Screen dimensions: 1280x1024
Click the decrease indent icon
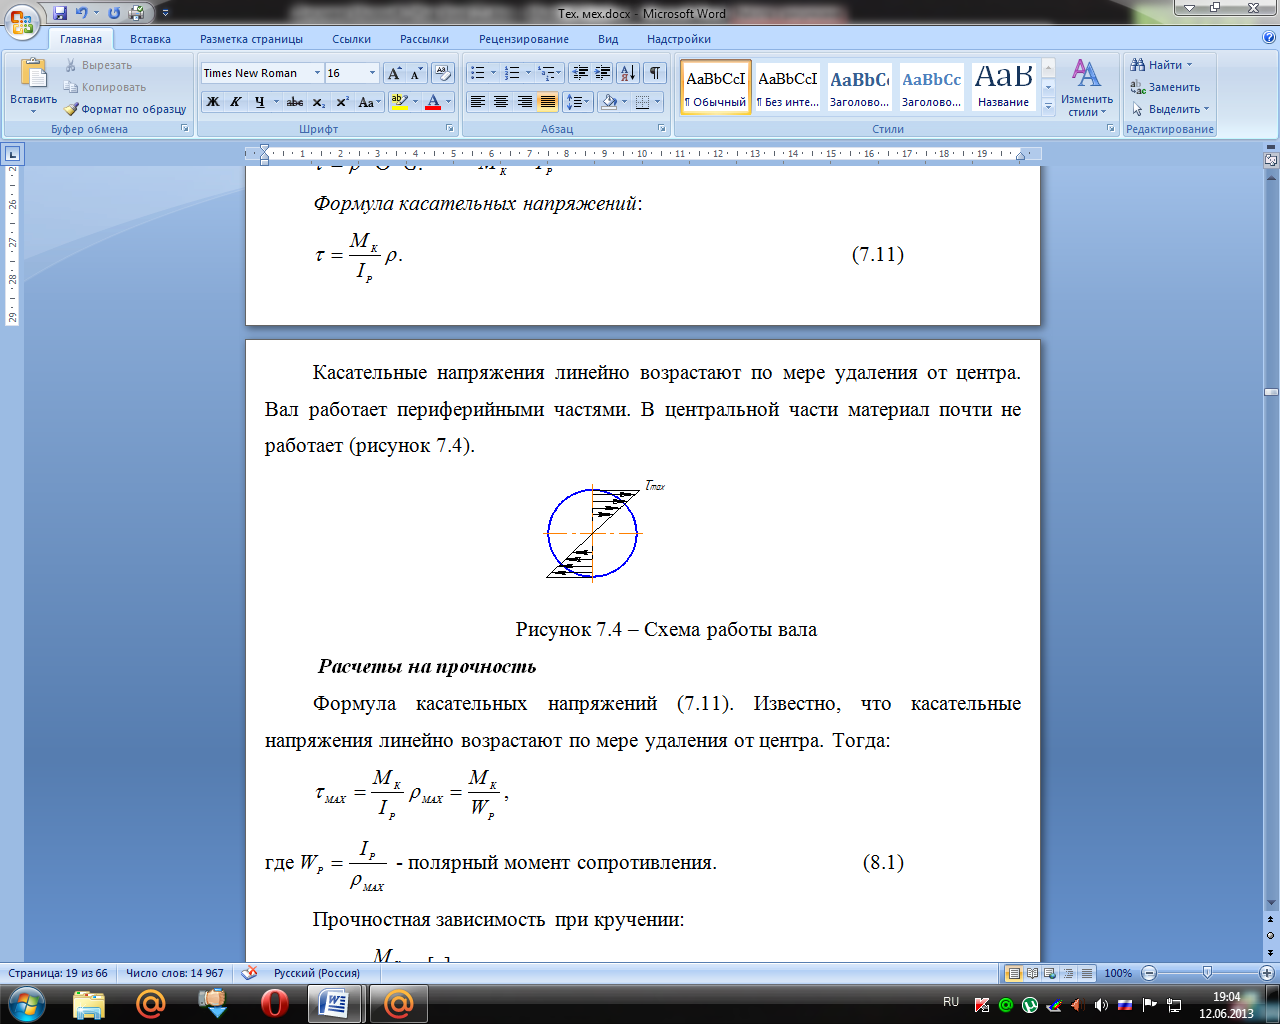click(x=580, y=73)
